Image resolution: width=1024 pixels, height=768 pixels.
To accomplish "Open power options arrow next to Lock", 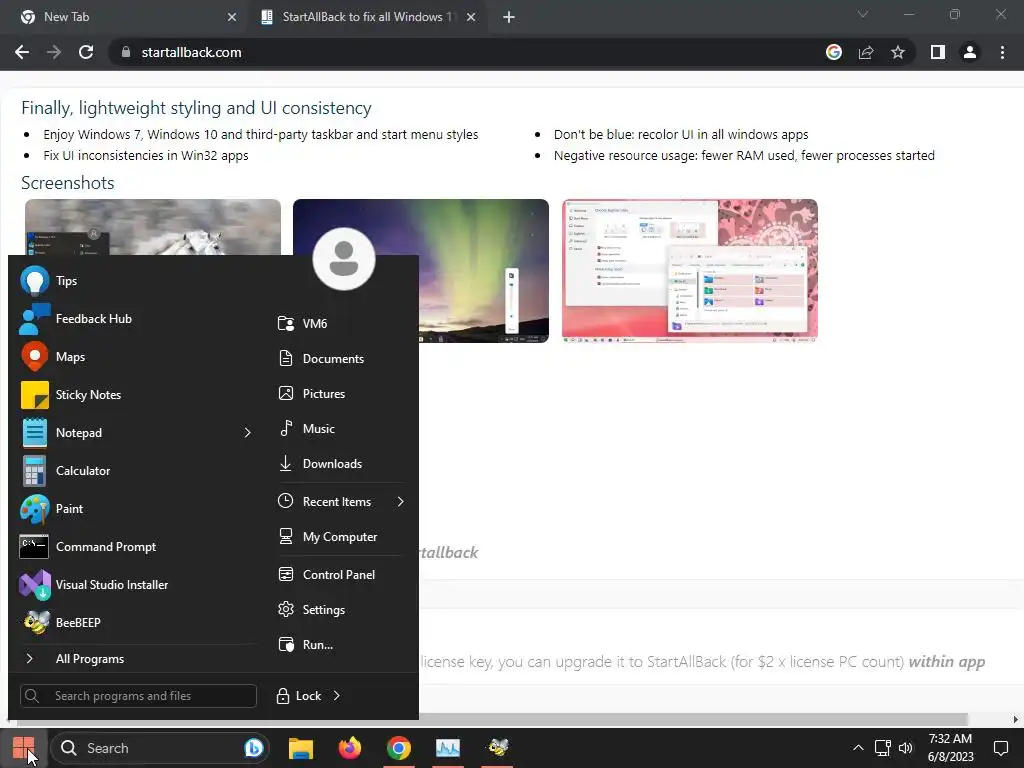I will tap(336, 696).
